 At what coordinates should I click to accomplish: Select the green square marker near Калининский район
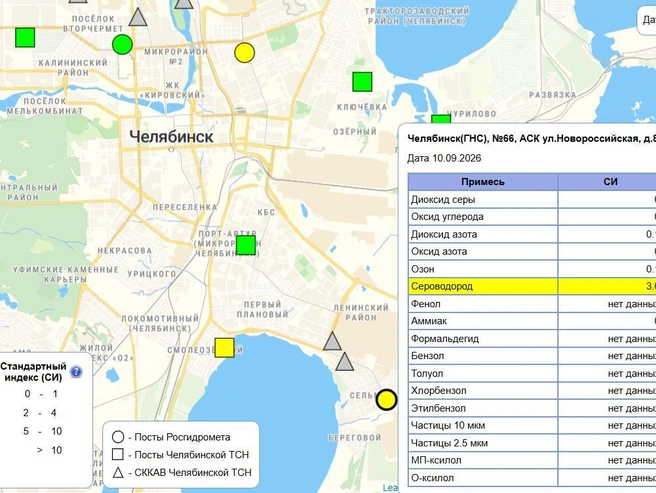point(25,37)
